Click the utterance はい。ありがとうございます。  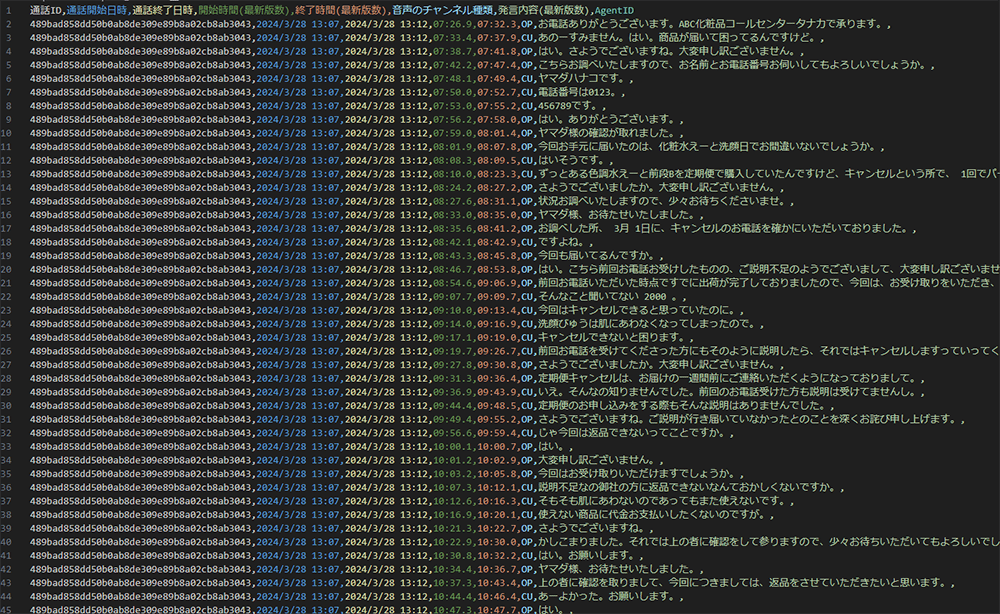pos(606,119)
